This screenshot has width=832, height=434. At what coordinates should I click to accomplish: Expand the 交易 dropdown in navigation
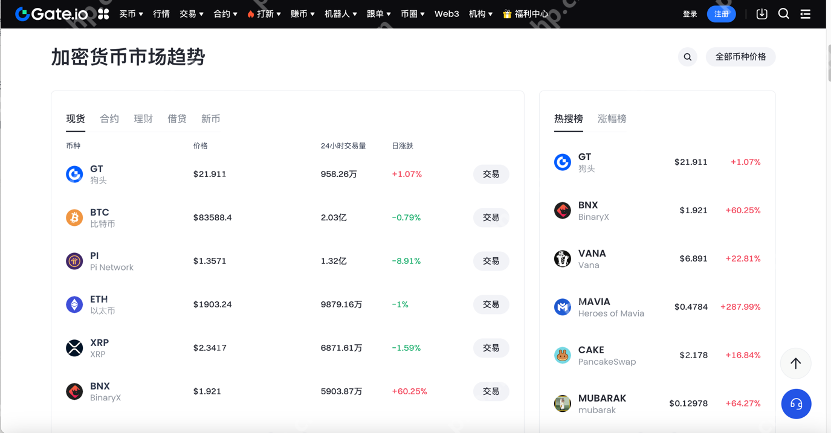191,14
